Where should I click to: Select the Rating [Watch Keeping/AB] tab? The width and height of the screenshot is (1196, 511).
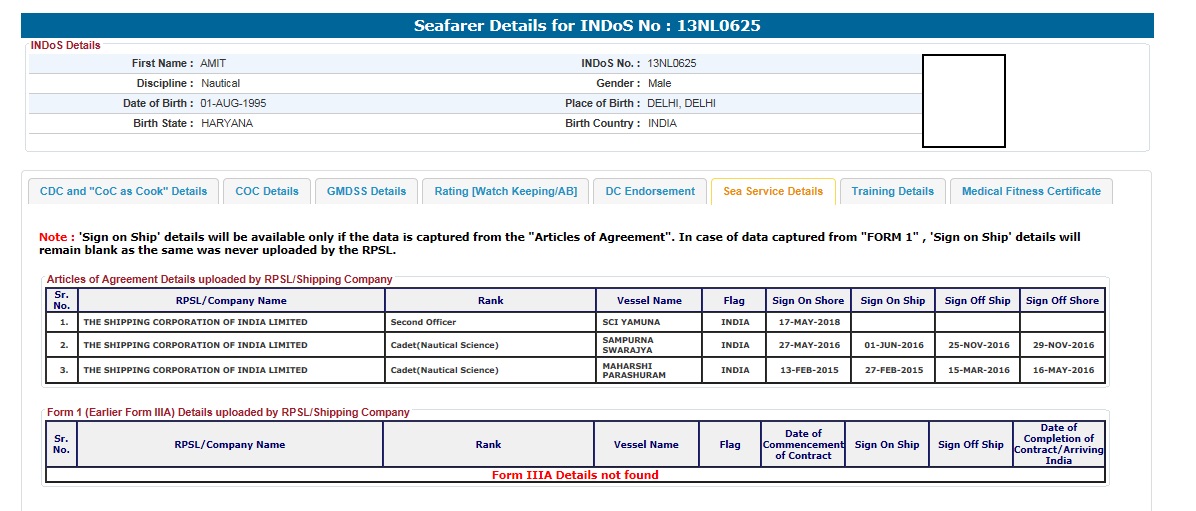pyautogui.click(x=505, y=191)
